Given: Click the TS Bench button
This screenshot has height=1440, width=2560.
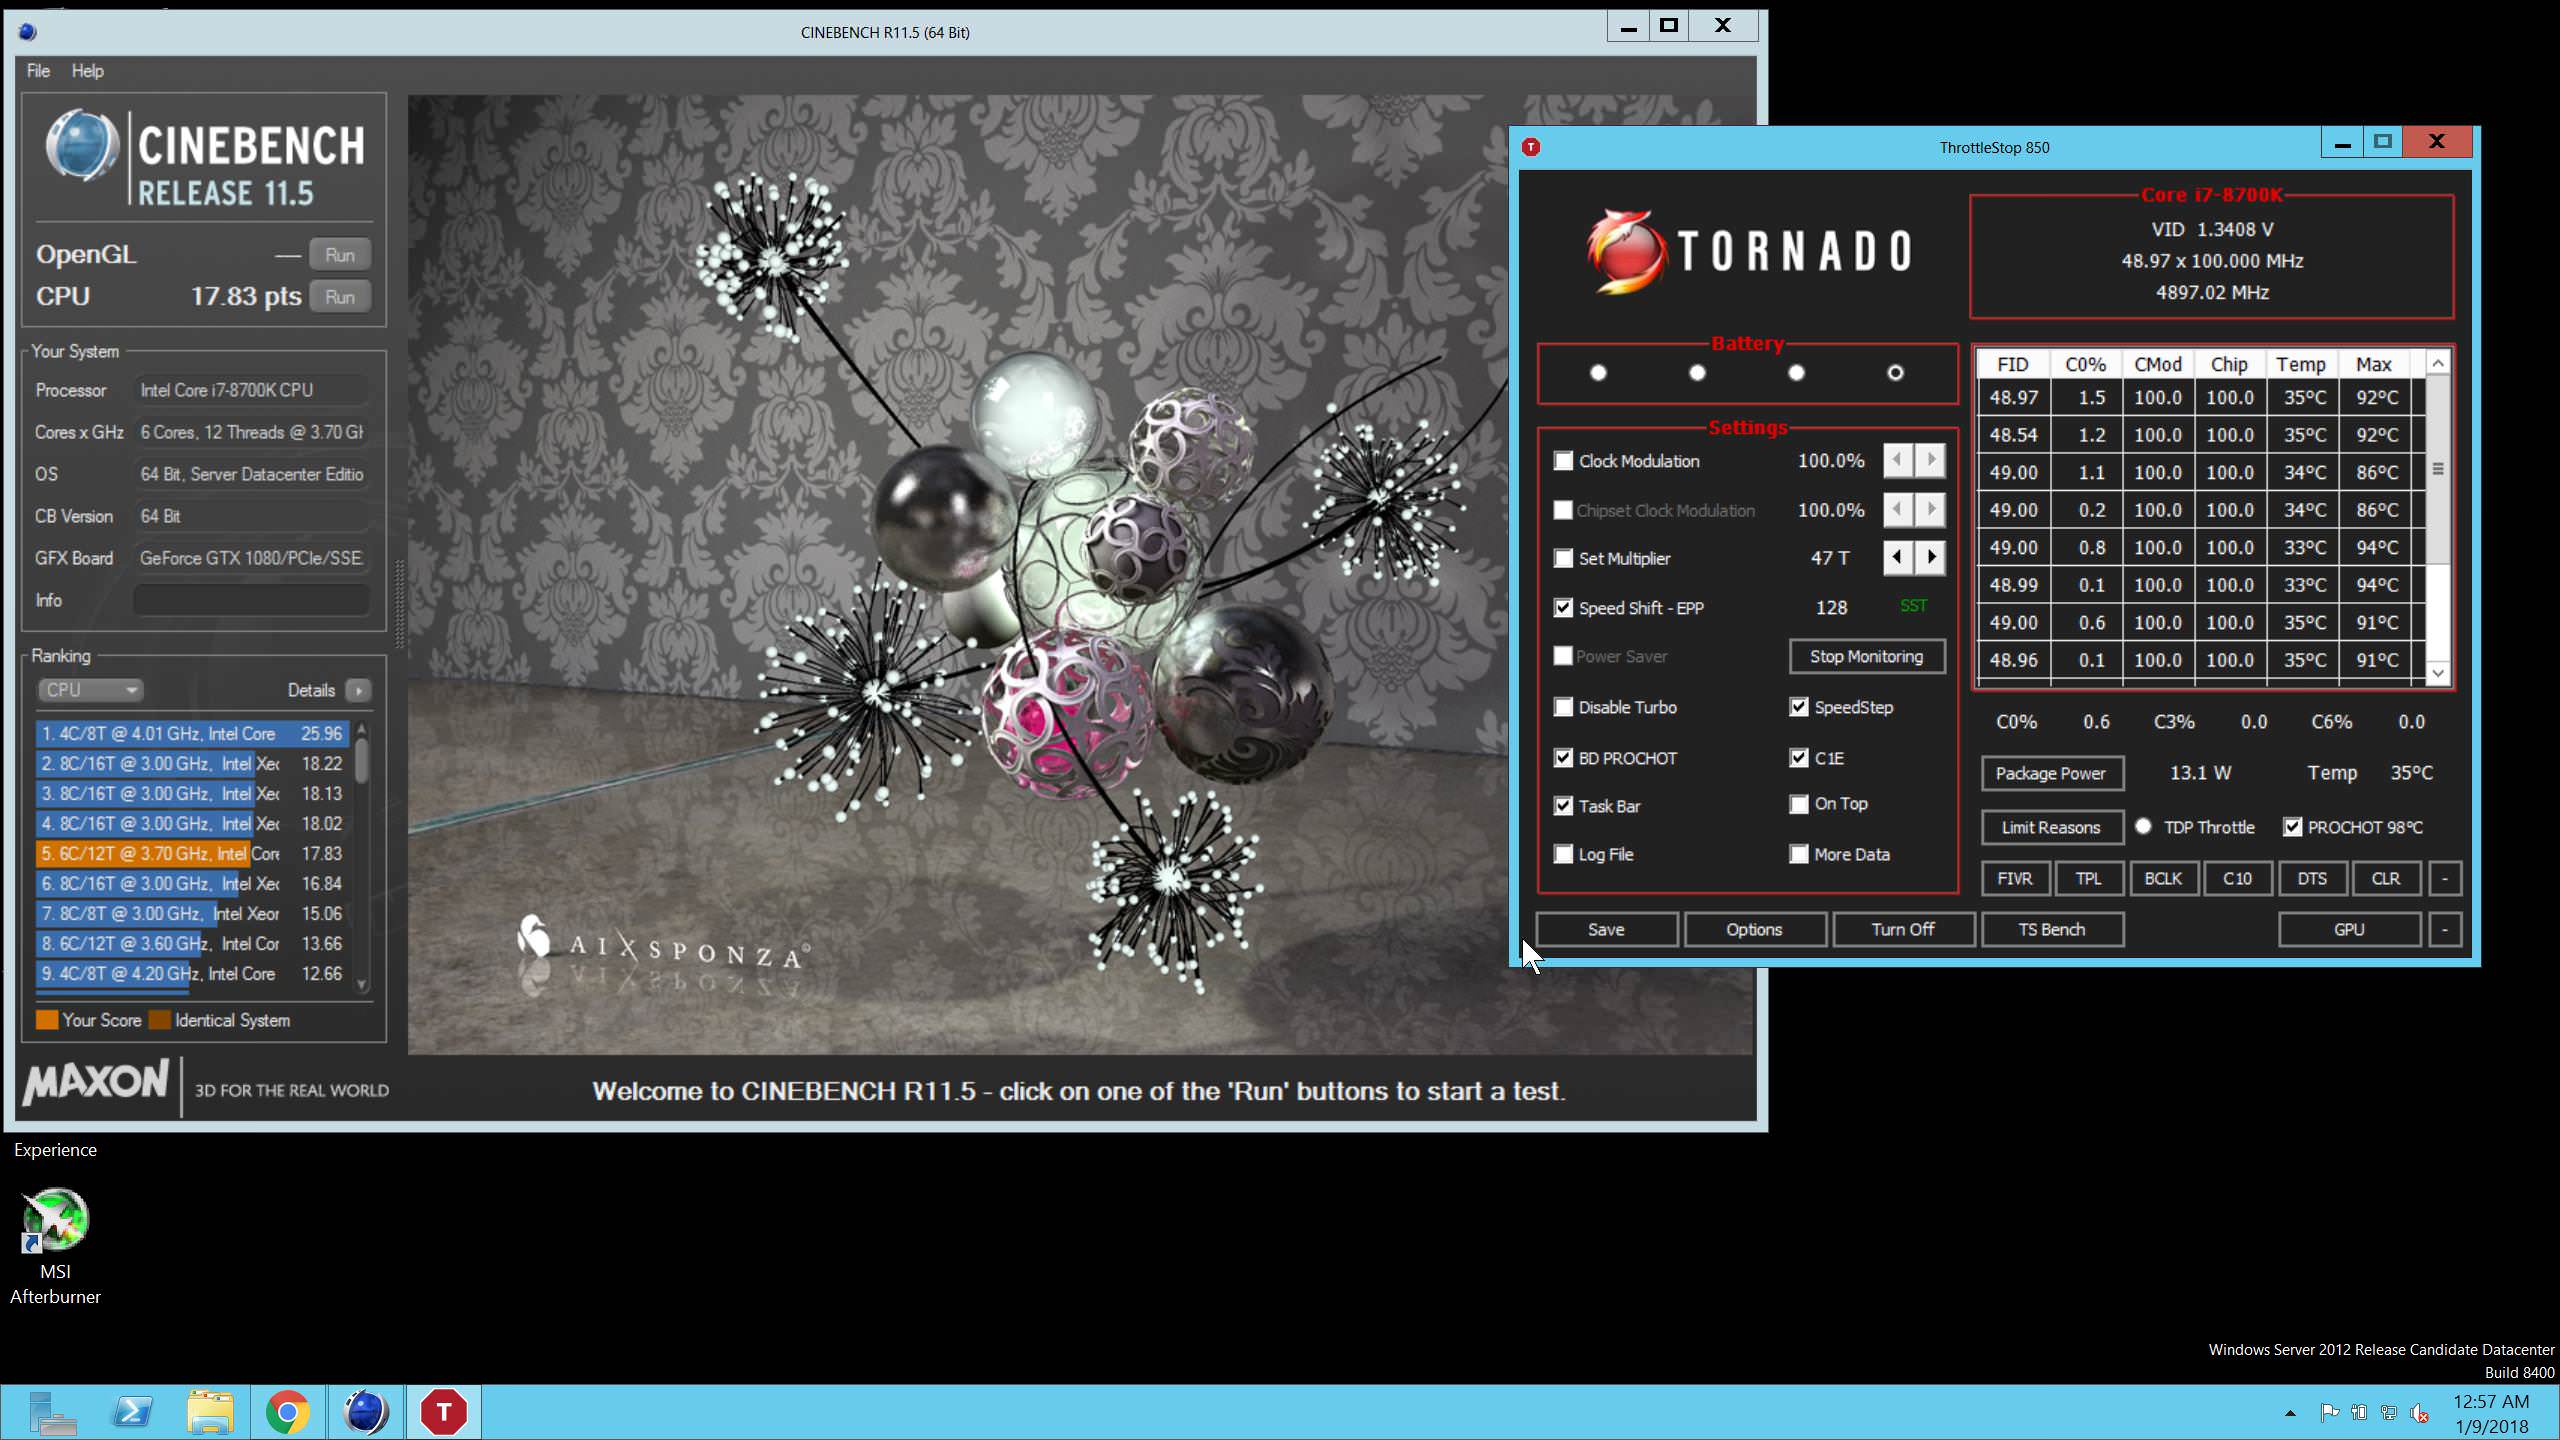Looking at the screenshot, I should pyautogui.click(x=2051, y=929).
